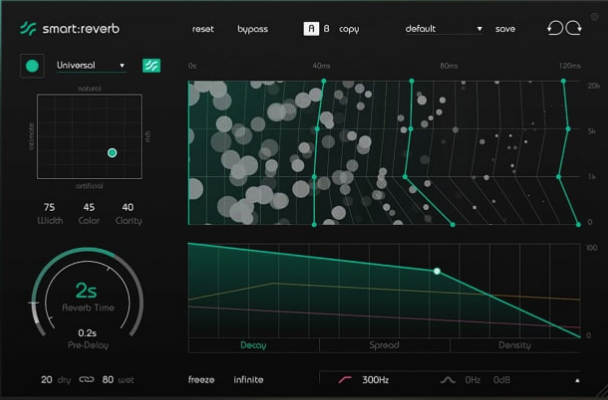Click the 0.2s Pre-Delay value
Image resolution: width=608 pixels, height=400 pixels.
coord(87,333)
